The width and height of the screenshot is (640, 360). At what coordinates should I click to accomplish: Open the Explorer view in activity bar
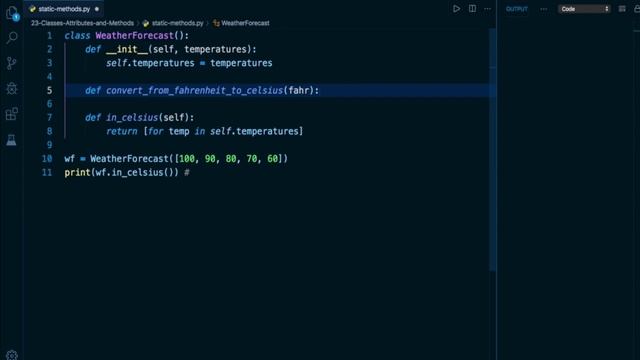click(x=12, y=12)
